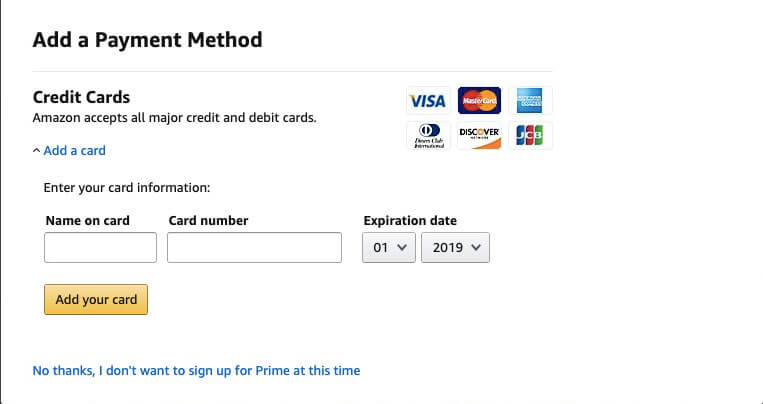Click the Credit Cards section heading
Screen dimensions: 763x404
[81, 97]
